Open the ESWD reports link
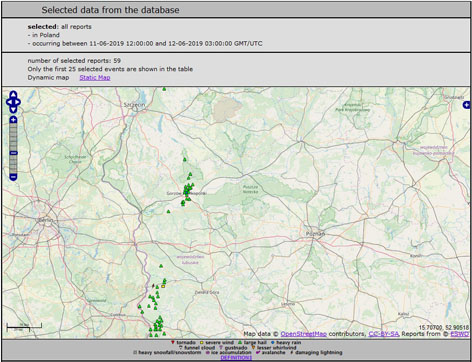 459,334
